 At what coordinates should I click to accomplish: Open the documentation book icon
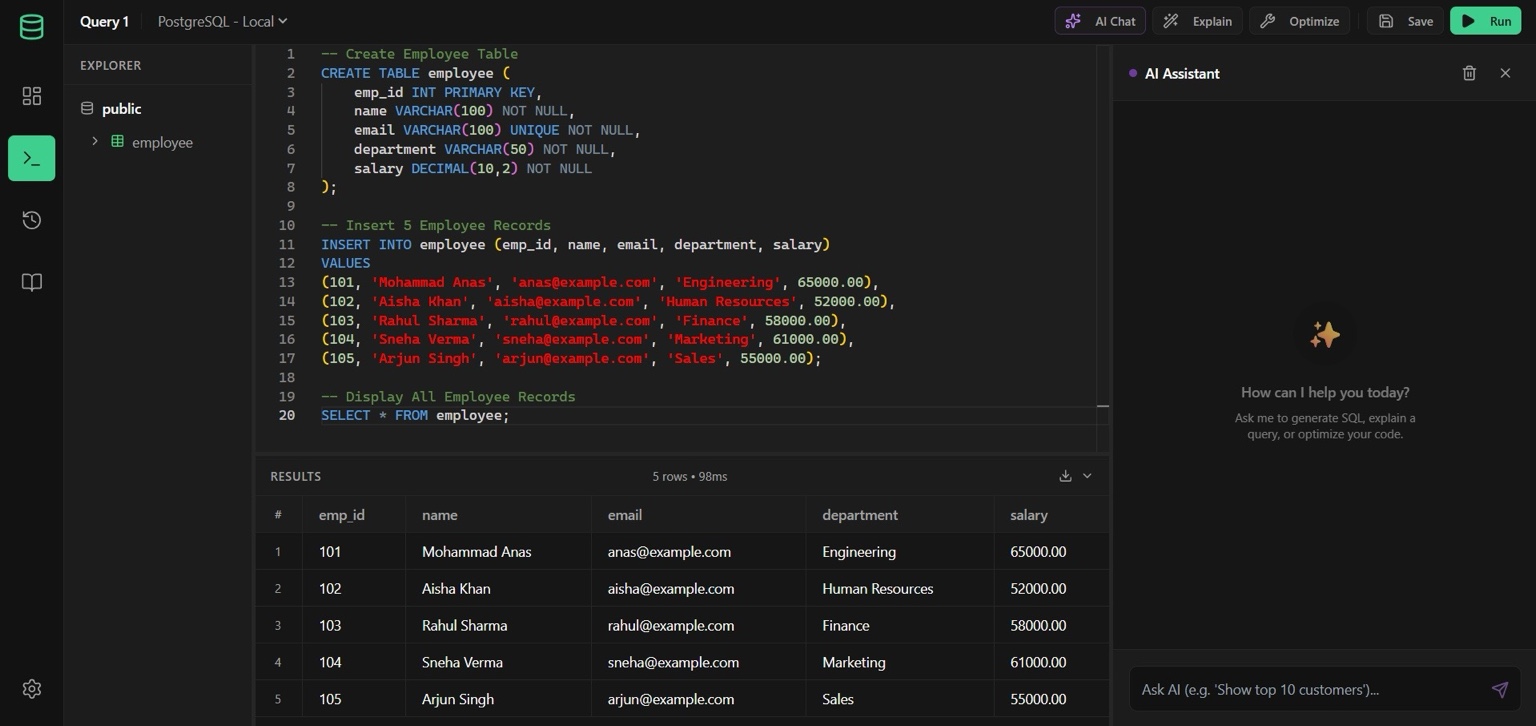[31, 282]
